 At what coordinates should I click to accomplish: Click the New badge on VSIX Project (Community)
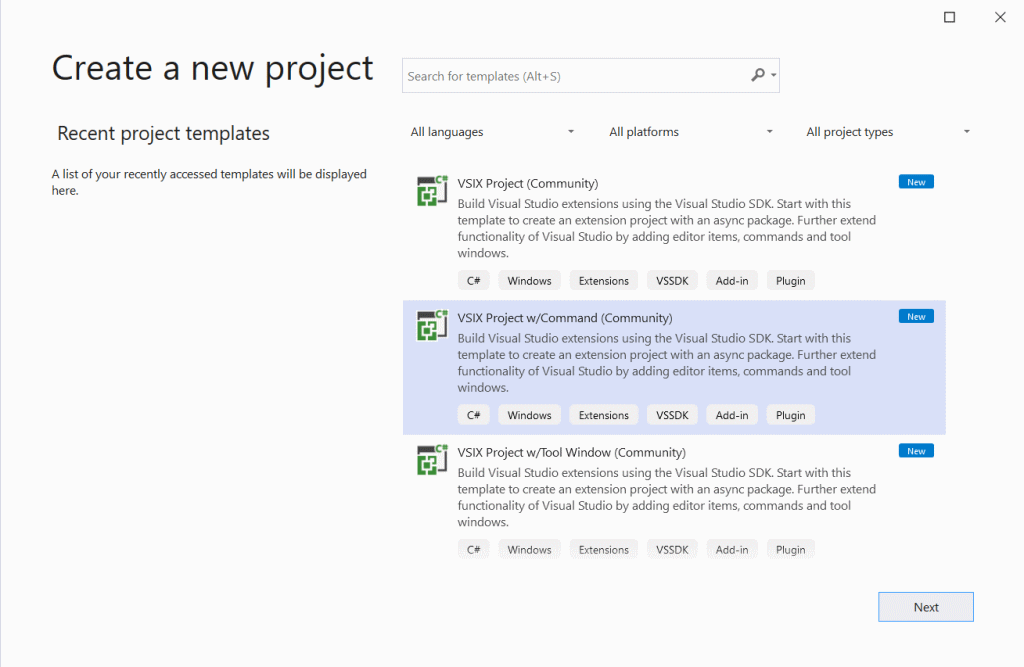click(916, 181)
